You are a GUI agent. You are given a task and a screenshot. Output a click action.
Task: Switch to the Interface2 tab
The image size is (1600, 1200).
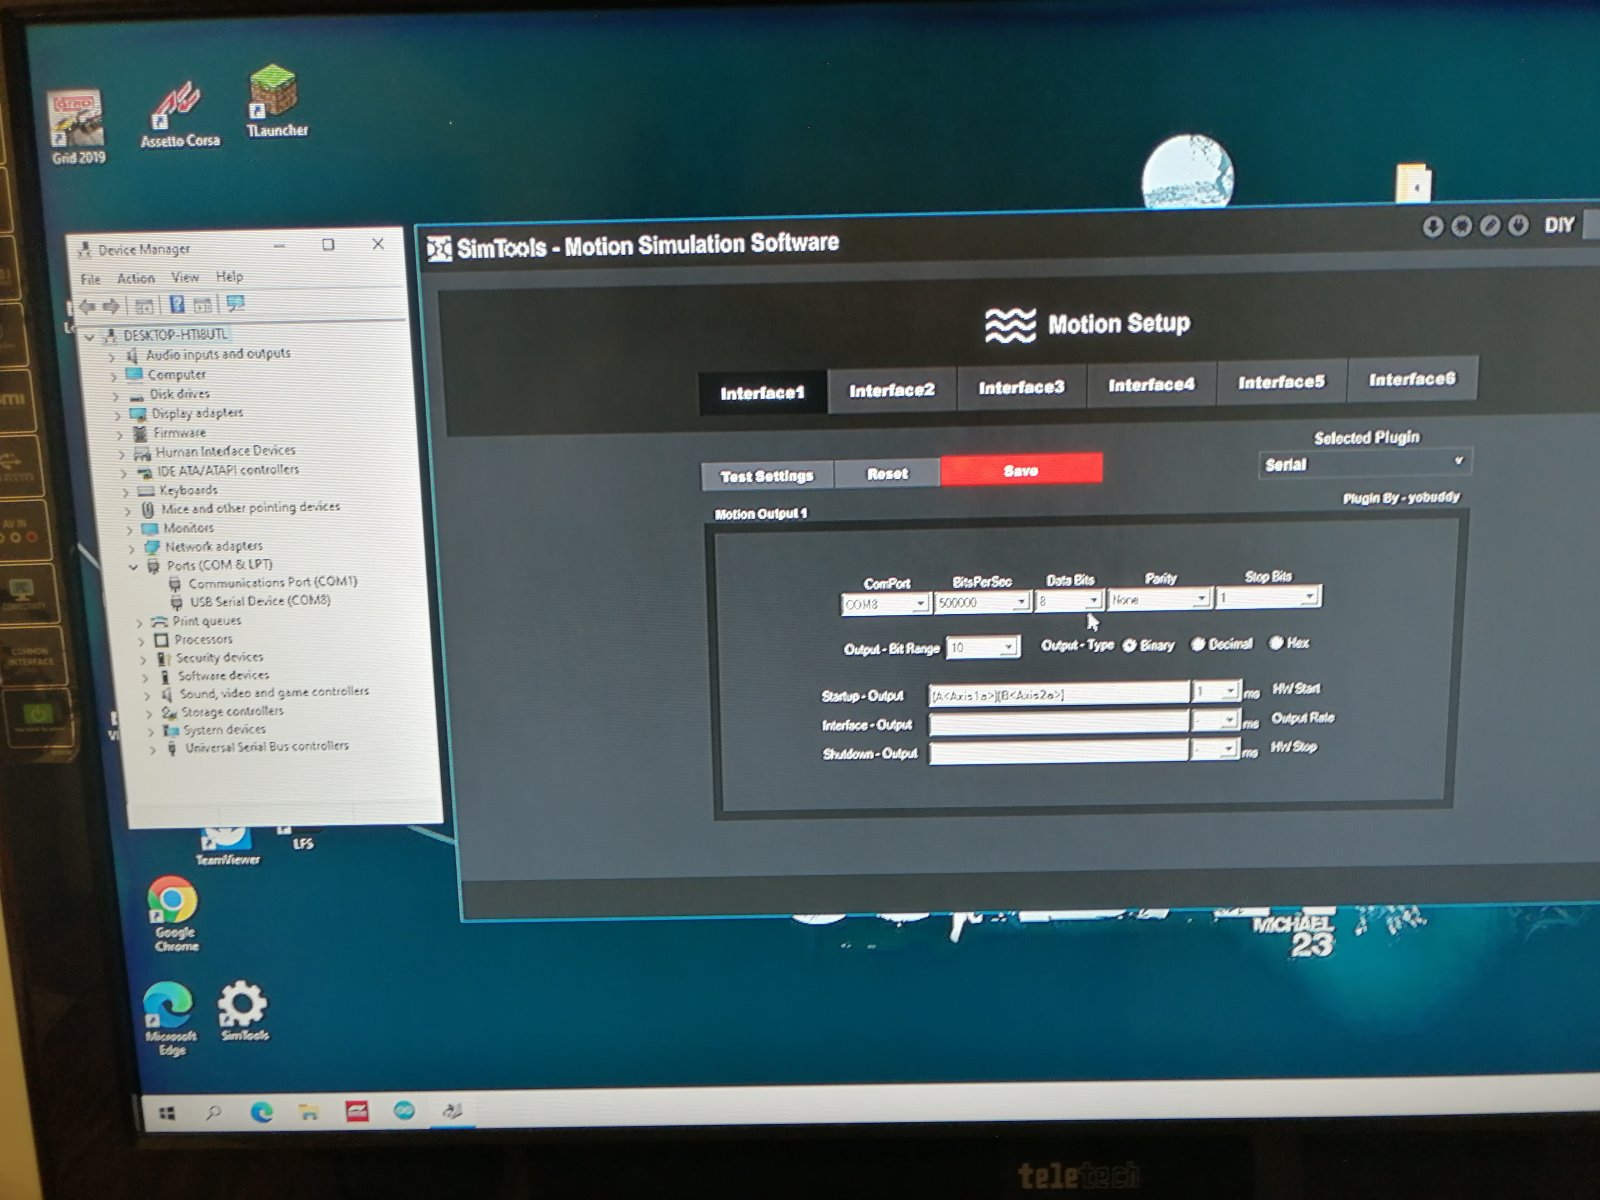tap(892, 390)
